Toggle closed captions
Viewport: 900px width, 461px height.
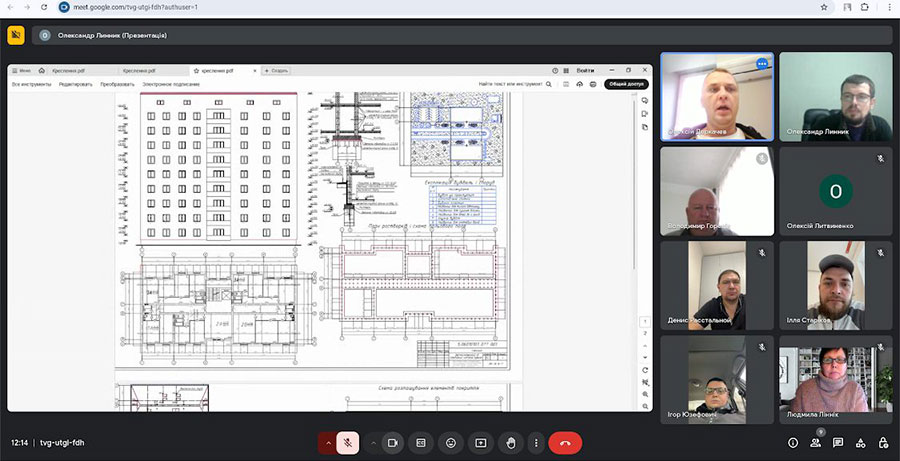421,442
